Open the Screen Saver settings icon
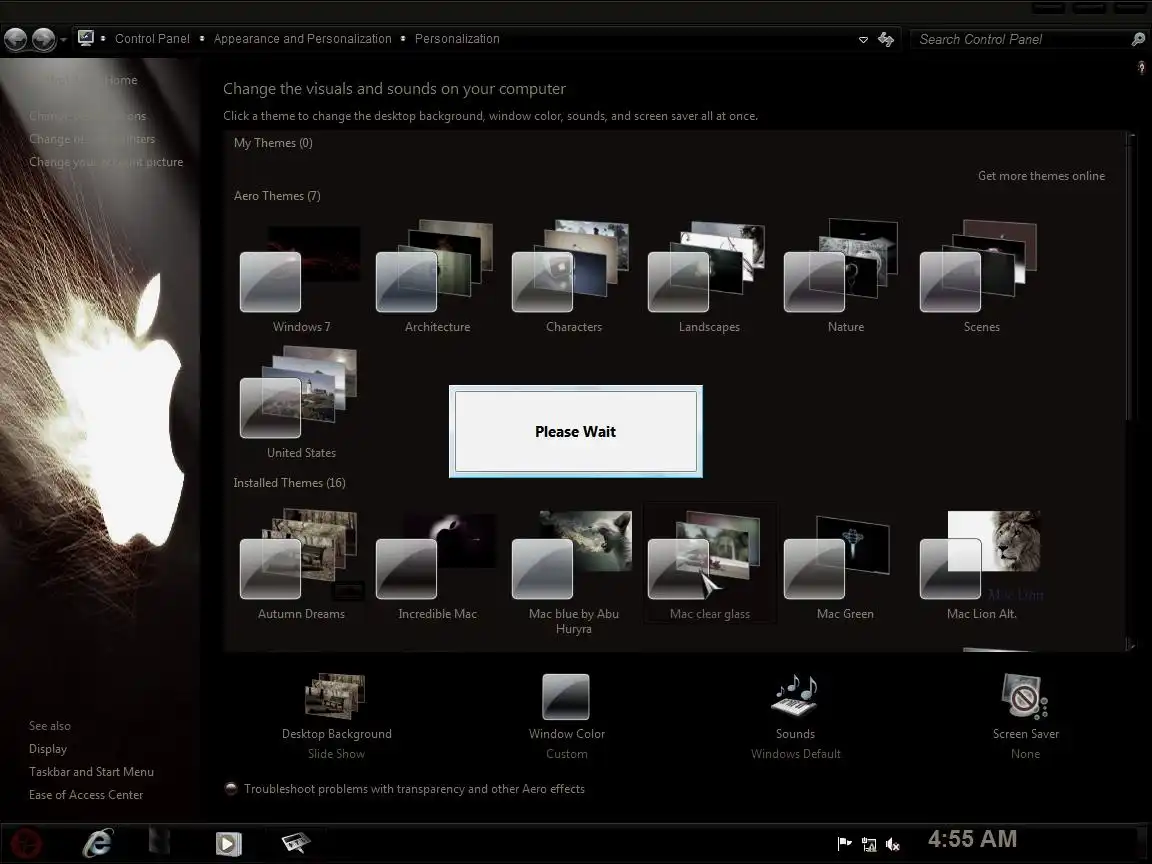This screenshot has width=1152, height=864. tap(1024, 696)
